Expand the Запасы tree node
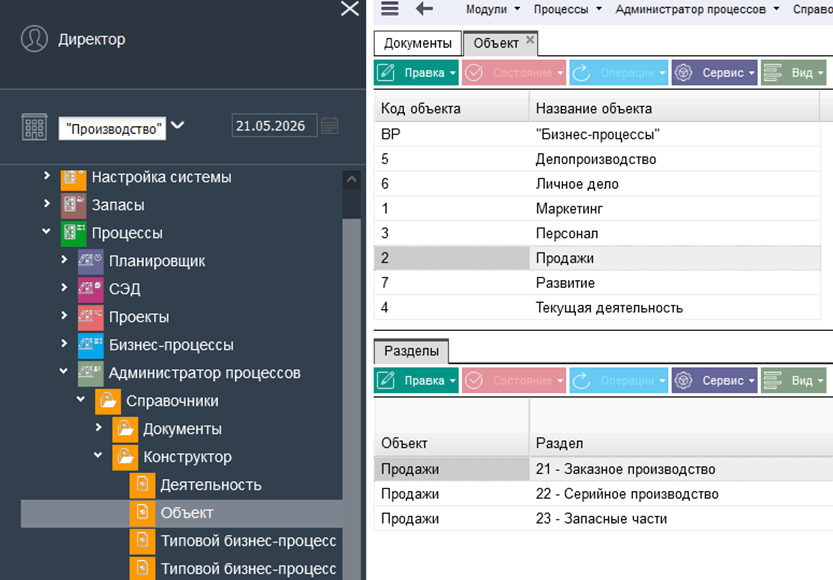Viewport: 833px width, 580px height. tap(47, 203)
